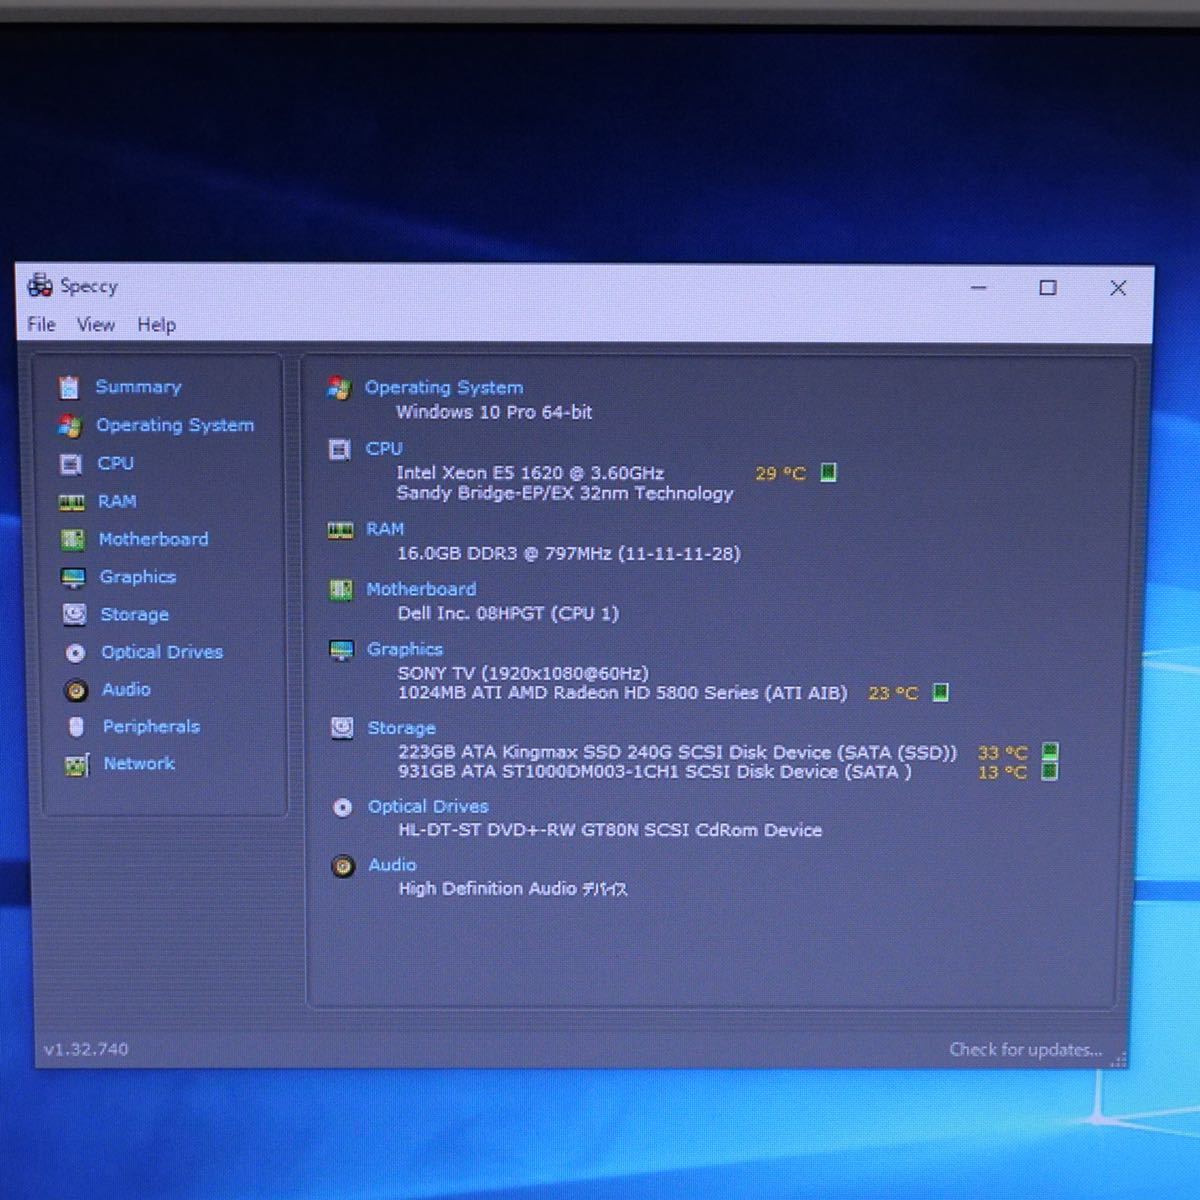
Task: Open the Motherboard heading link in summary
Action: pyautogui.click(x=421, y=590)
